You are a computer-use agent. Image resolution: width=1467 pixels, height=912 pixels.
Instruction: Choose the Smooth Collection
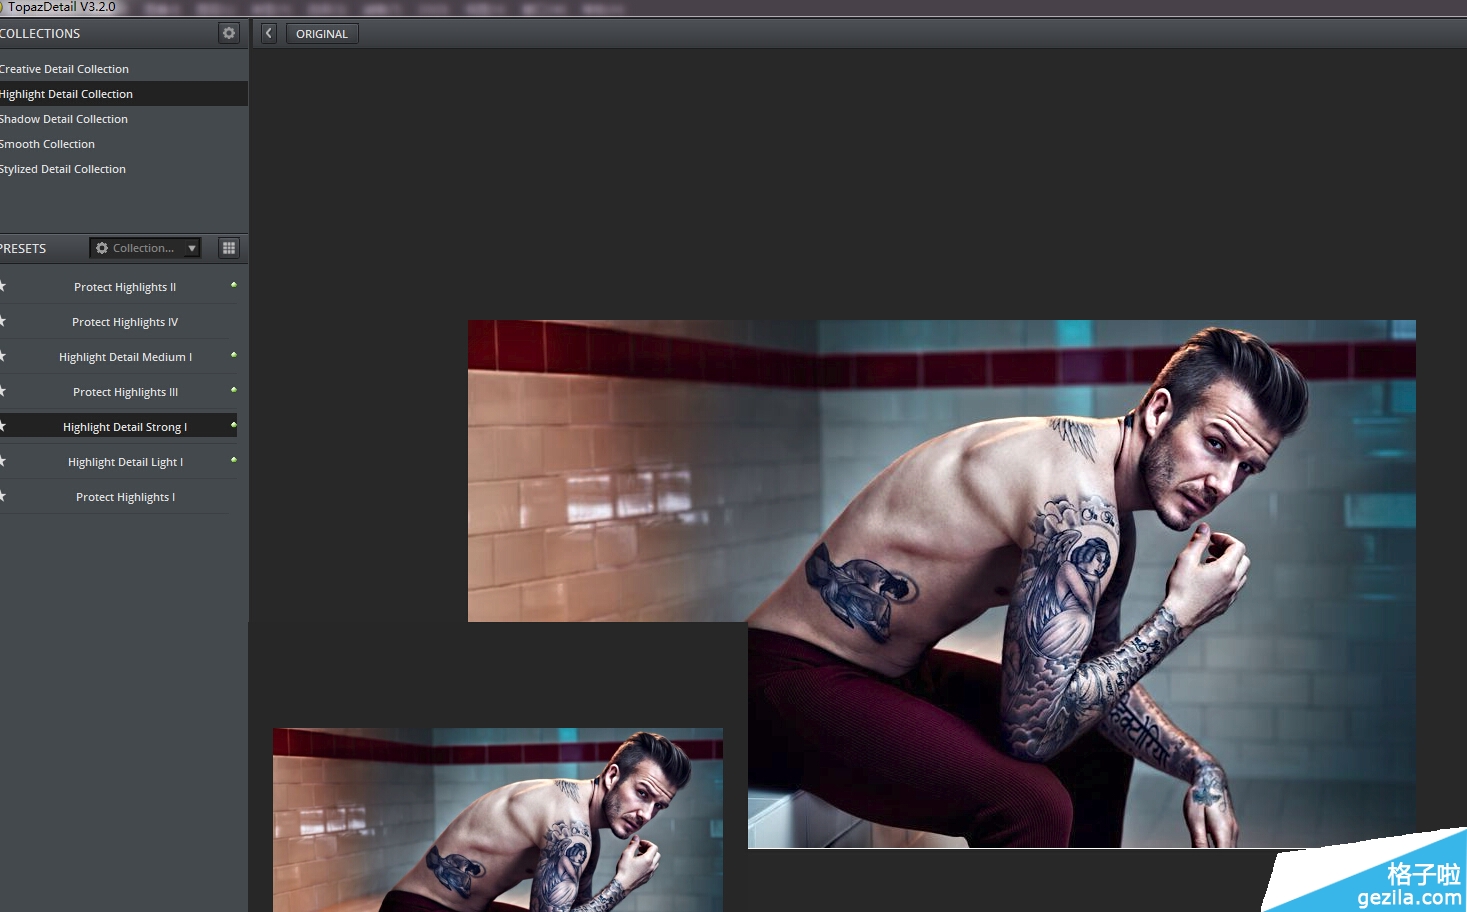click(48, 144)
